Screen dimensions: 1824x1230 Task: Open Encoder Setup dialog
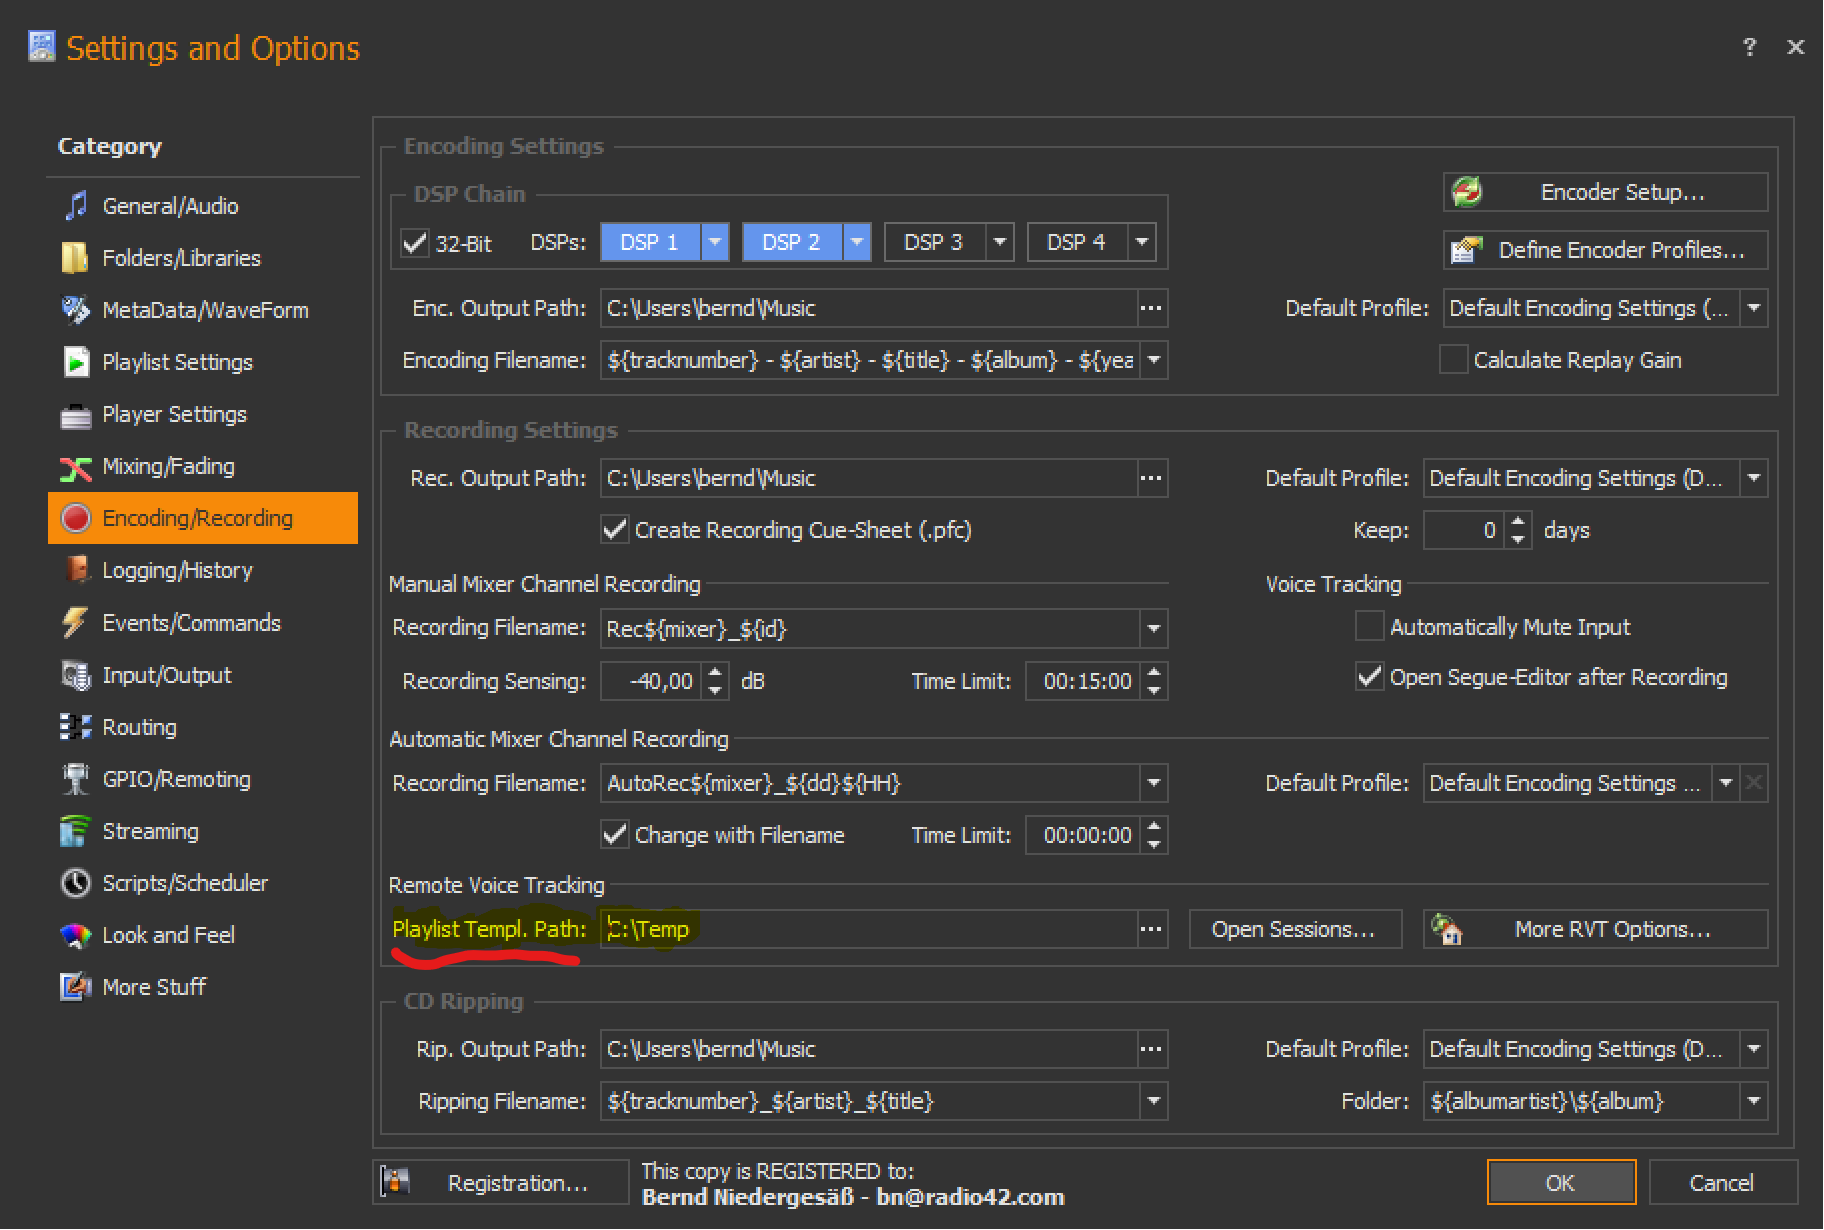[x=1605, y=192]
